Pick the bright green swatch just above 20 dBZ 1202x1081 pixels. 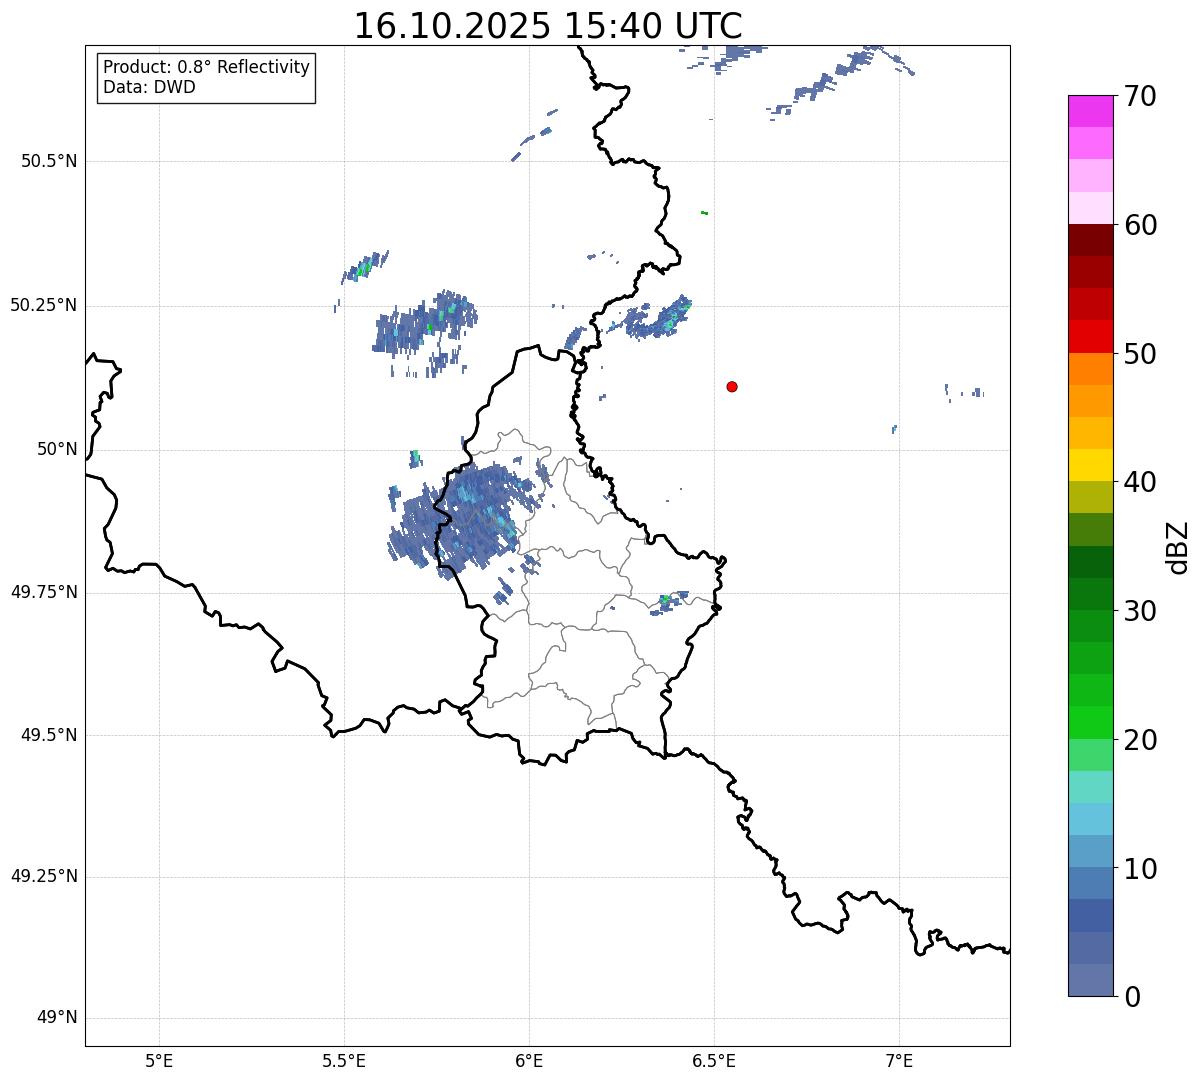point(1090,722)
